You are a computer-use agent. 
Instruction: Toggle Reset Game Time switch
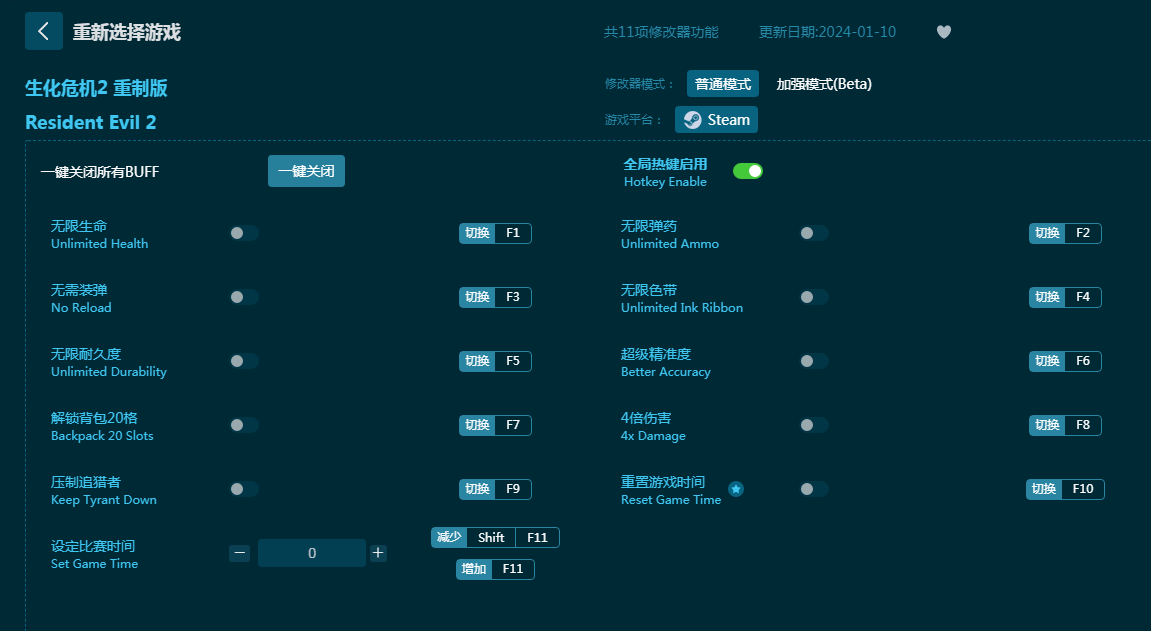[814, 489]
